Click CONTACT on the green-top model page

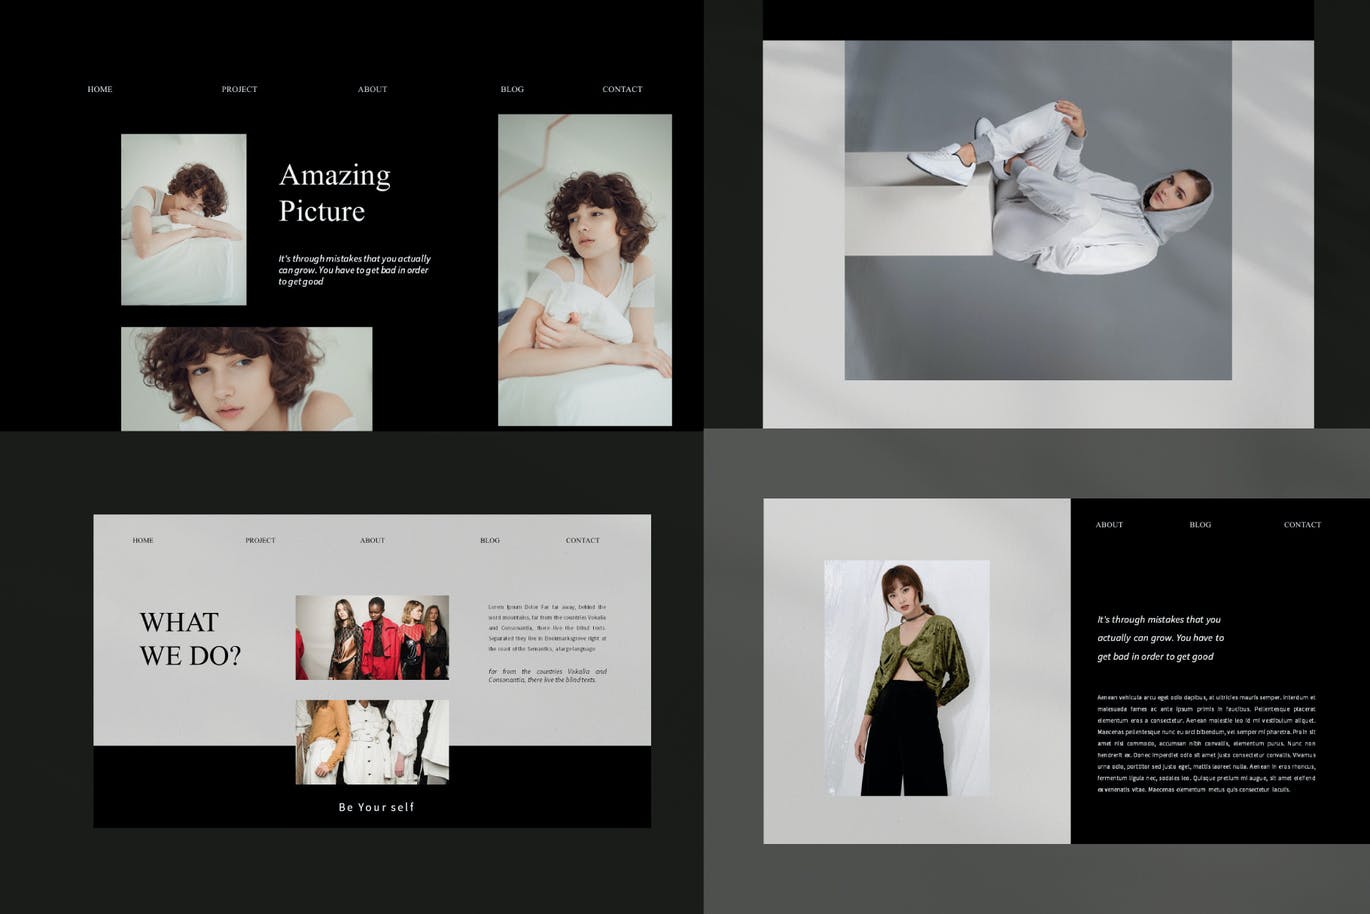pos(1302,524)
